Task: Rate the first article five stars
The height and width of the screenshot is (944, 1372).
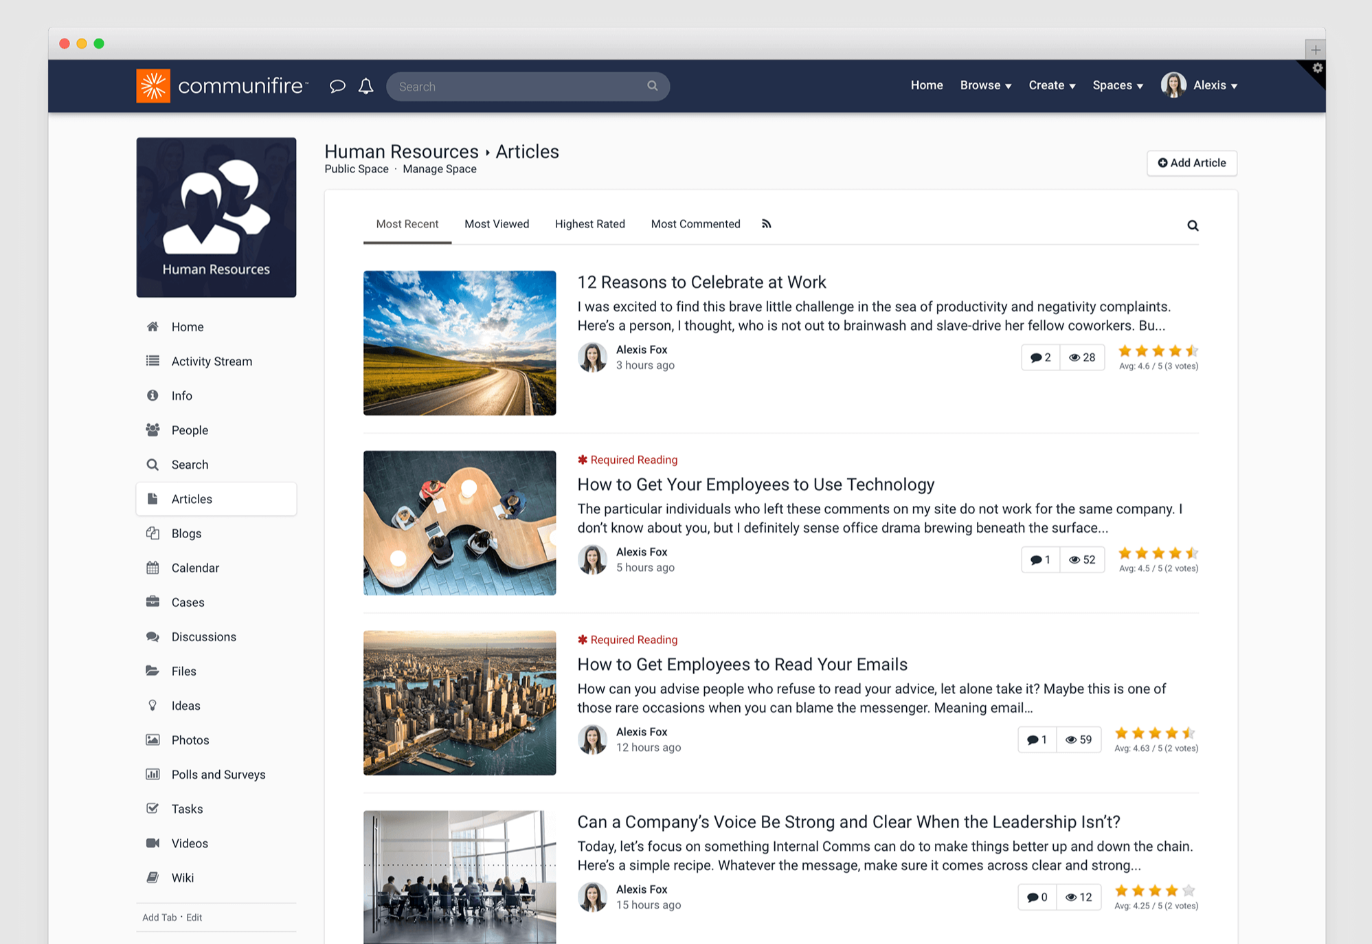Action: tap(1192, 351)
